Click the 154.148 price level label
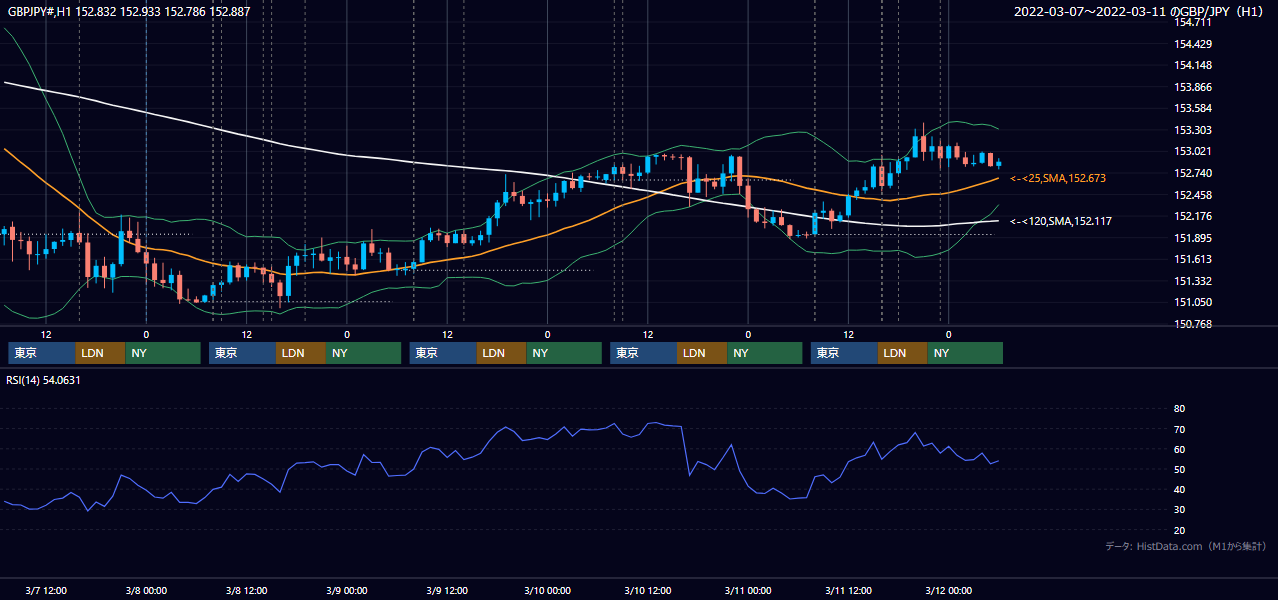Viewport: 1278px width, 600px height. pos(1192,66)
